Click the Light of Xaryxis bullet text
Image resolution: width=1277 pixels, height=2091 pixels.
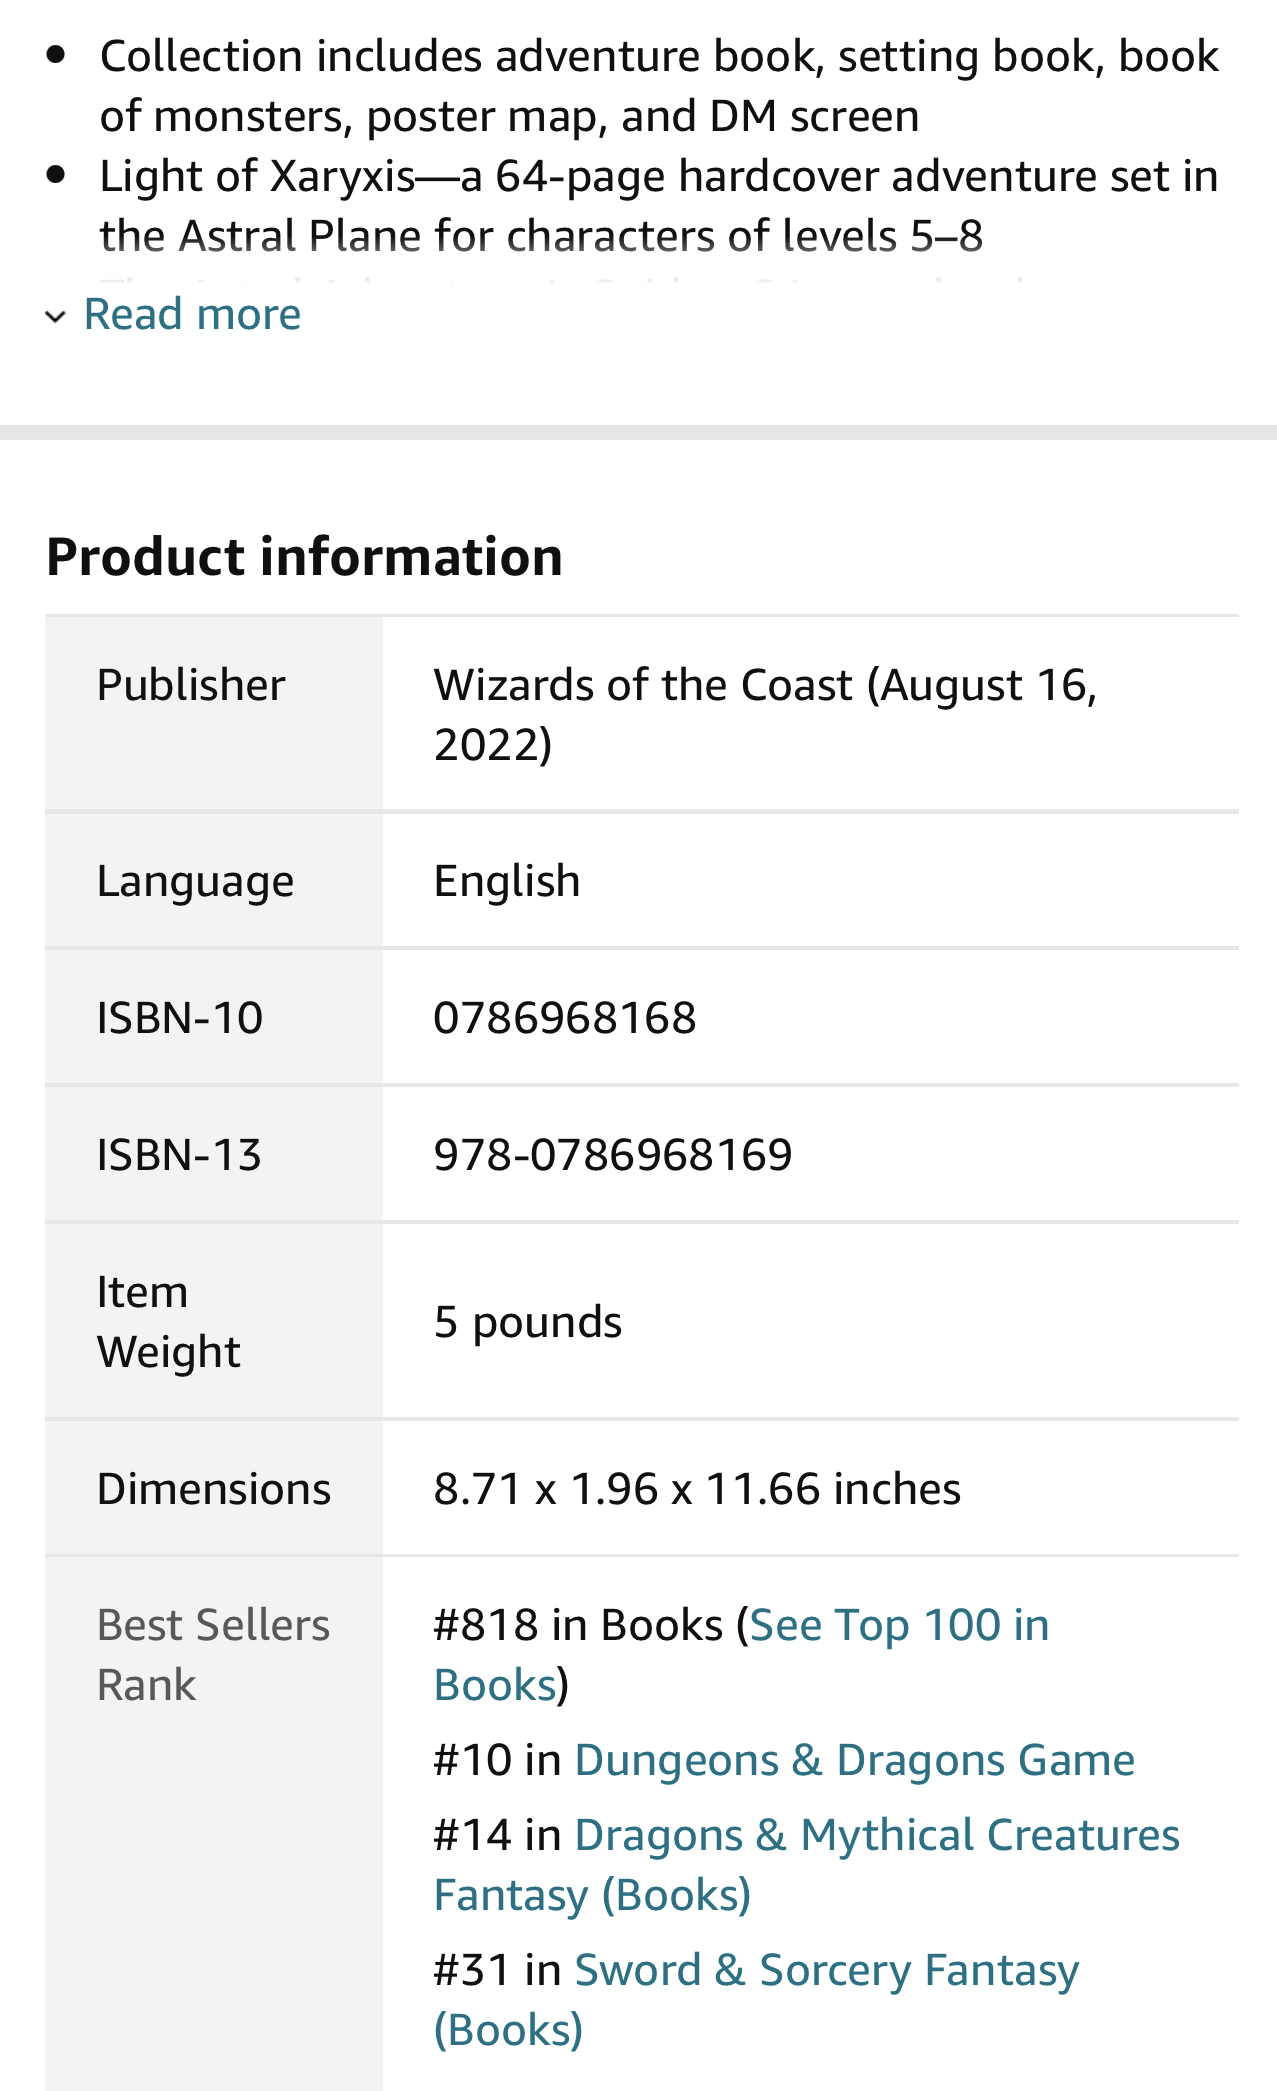659,206
